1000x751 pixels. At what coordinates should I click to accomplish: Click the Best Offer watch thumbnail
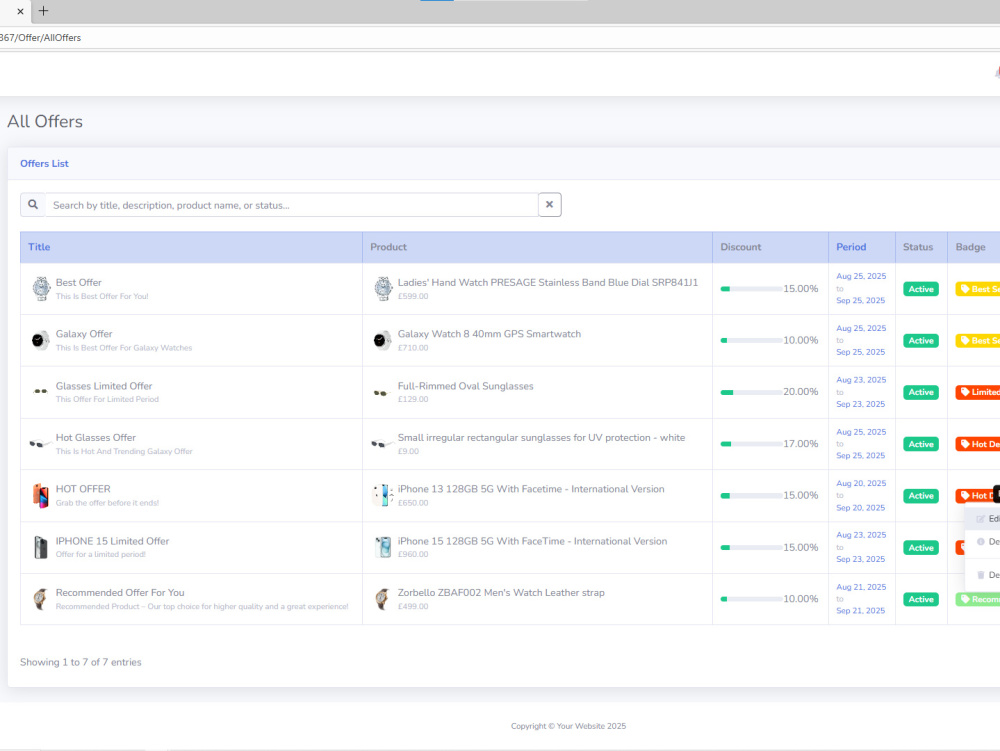click(41, 289)
